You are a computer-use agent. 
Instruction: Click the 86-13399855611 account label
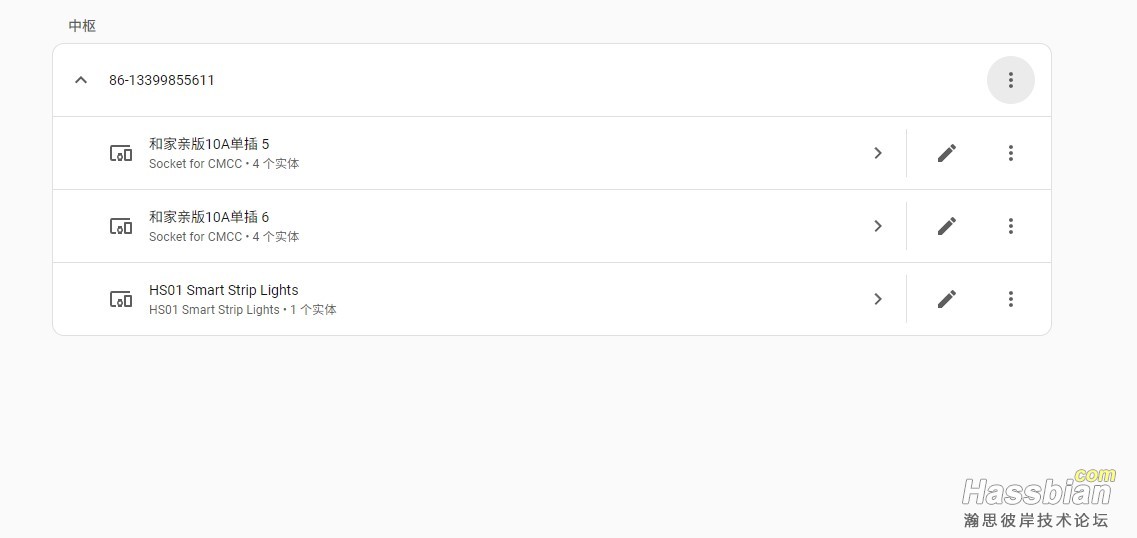click(162, 80)
